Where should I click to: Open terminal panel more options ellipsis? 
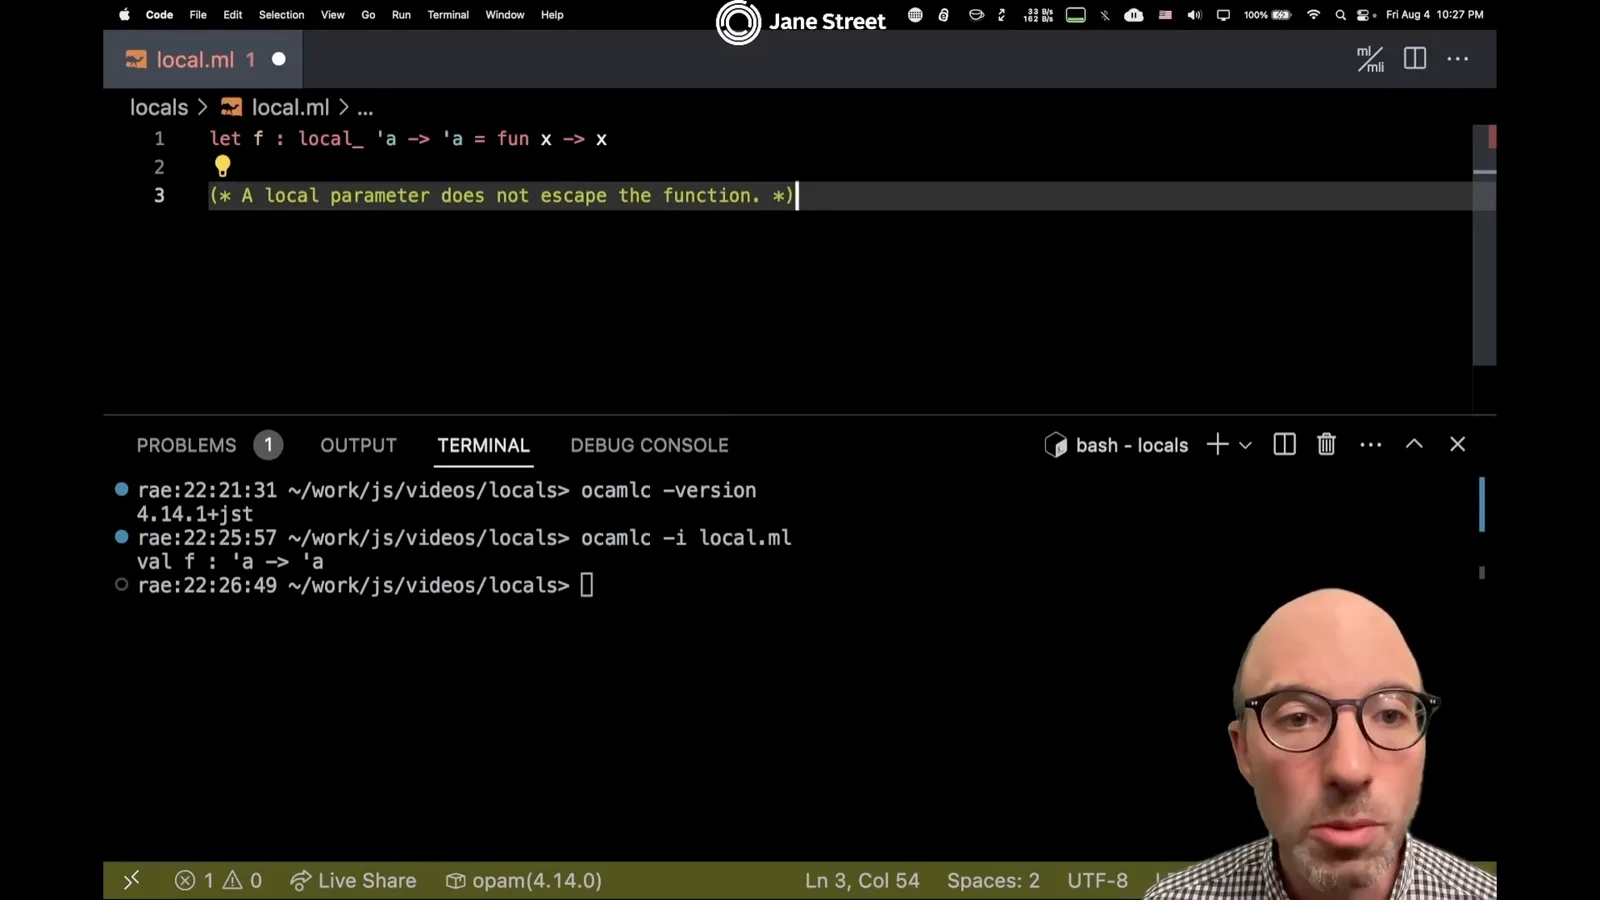[1371, 445]
